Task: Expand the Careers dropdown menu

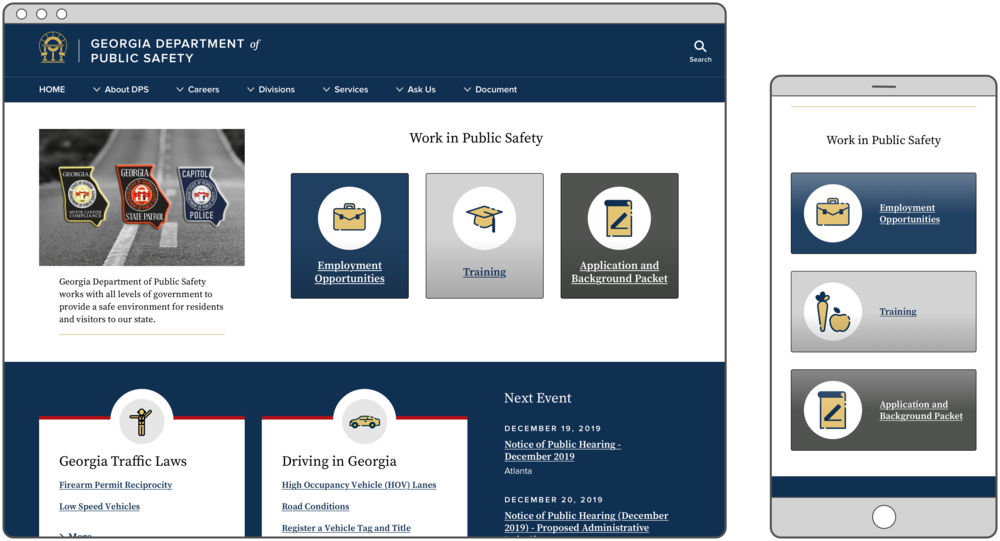Action: [x=198, y=89]
